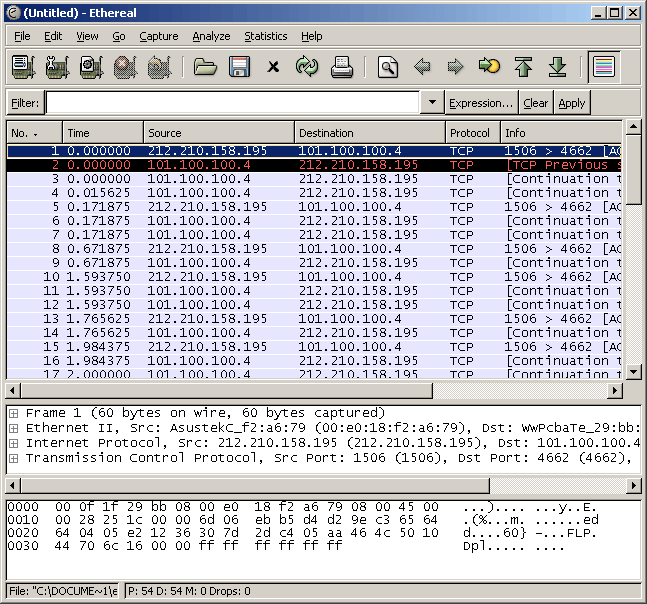647x604 pixels.
Task: Sort by the Protocol column header
Action: coord(473,133)
